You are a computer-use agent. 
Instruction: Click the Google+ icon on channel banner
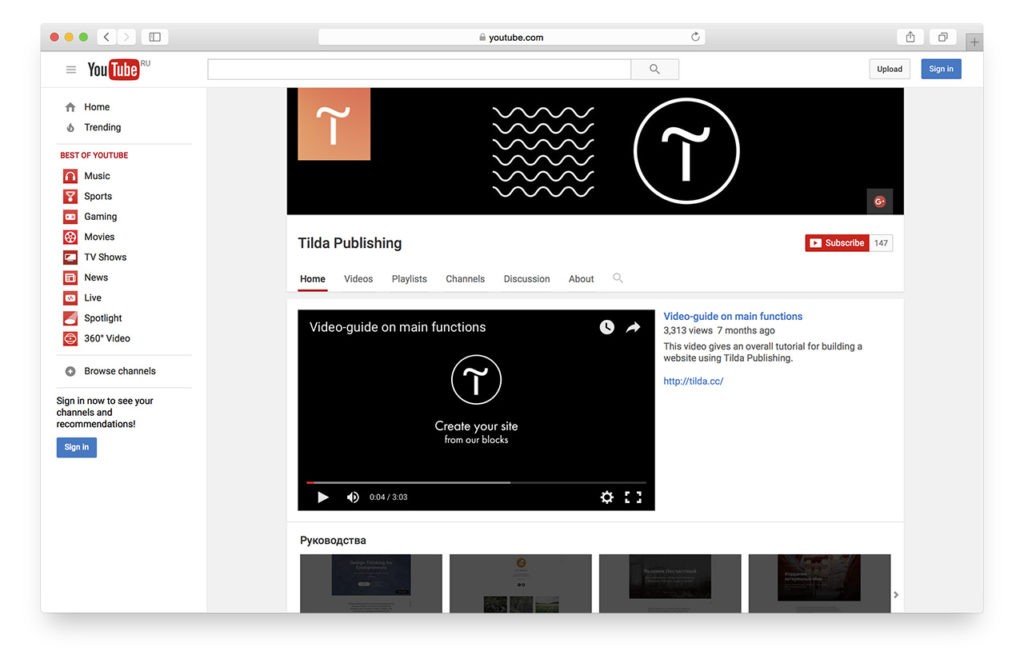pos(880,201)
